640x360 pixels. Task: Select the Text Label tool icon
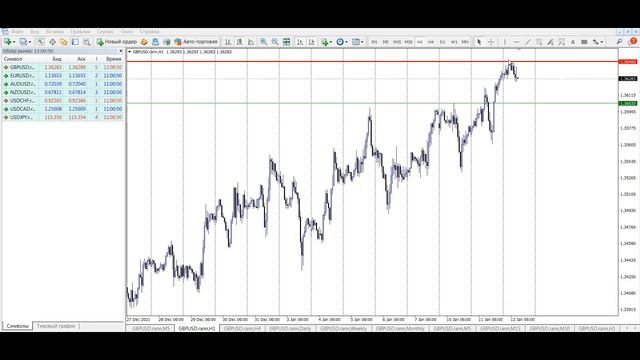tap(584, 42)
